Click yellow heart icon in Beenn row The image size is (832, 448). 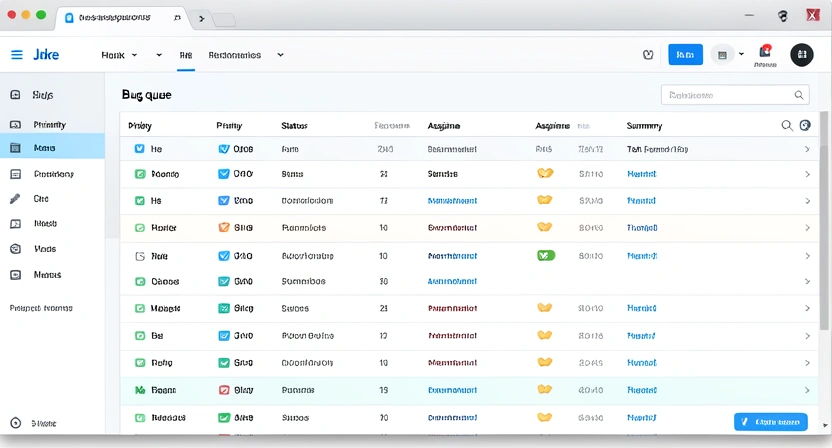[545, 389]
